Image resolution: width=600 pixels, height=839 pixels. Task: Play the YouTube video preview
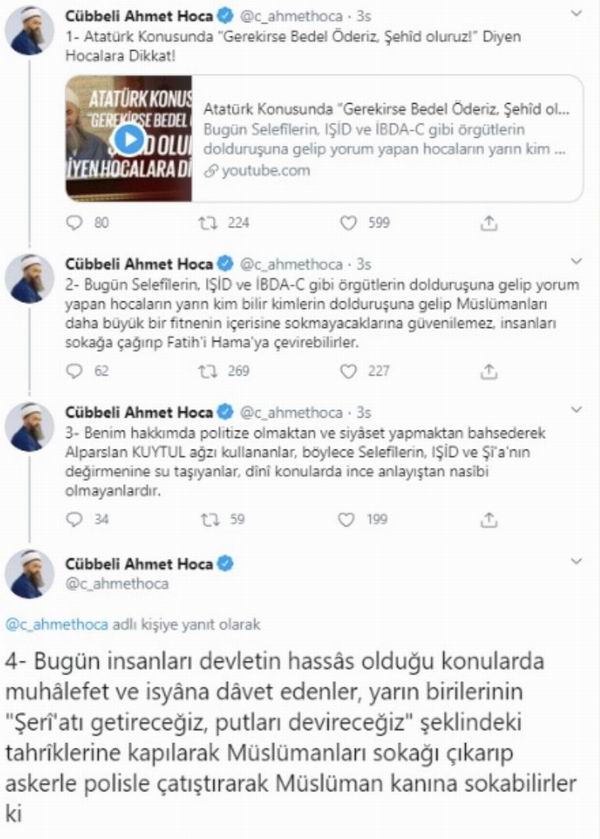coord(129,139)
